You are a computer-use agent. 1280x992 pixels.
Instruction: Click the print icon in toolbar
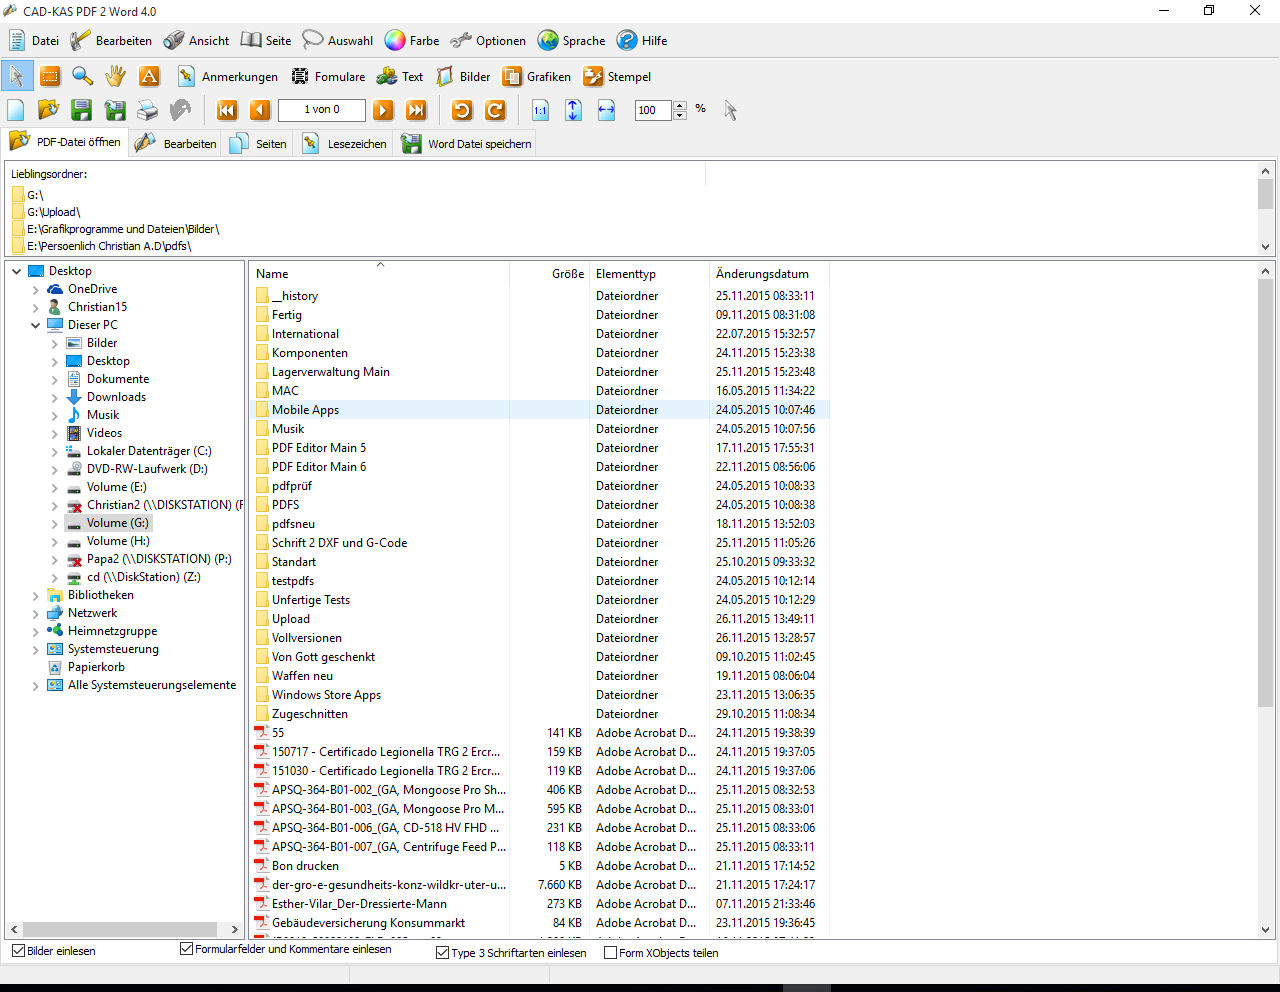148,110
